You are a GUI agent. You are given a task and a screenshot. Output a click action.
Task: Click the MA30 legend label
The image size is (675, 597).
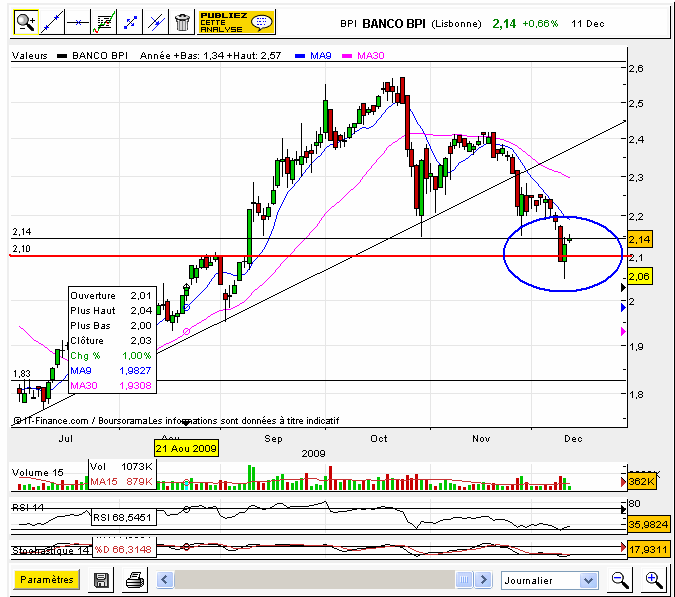coord(371,56)
